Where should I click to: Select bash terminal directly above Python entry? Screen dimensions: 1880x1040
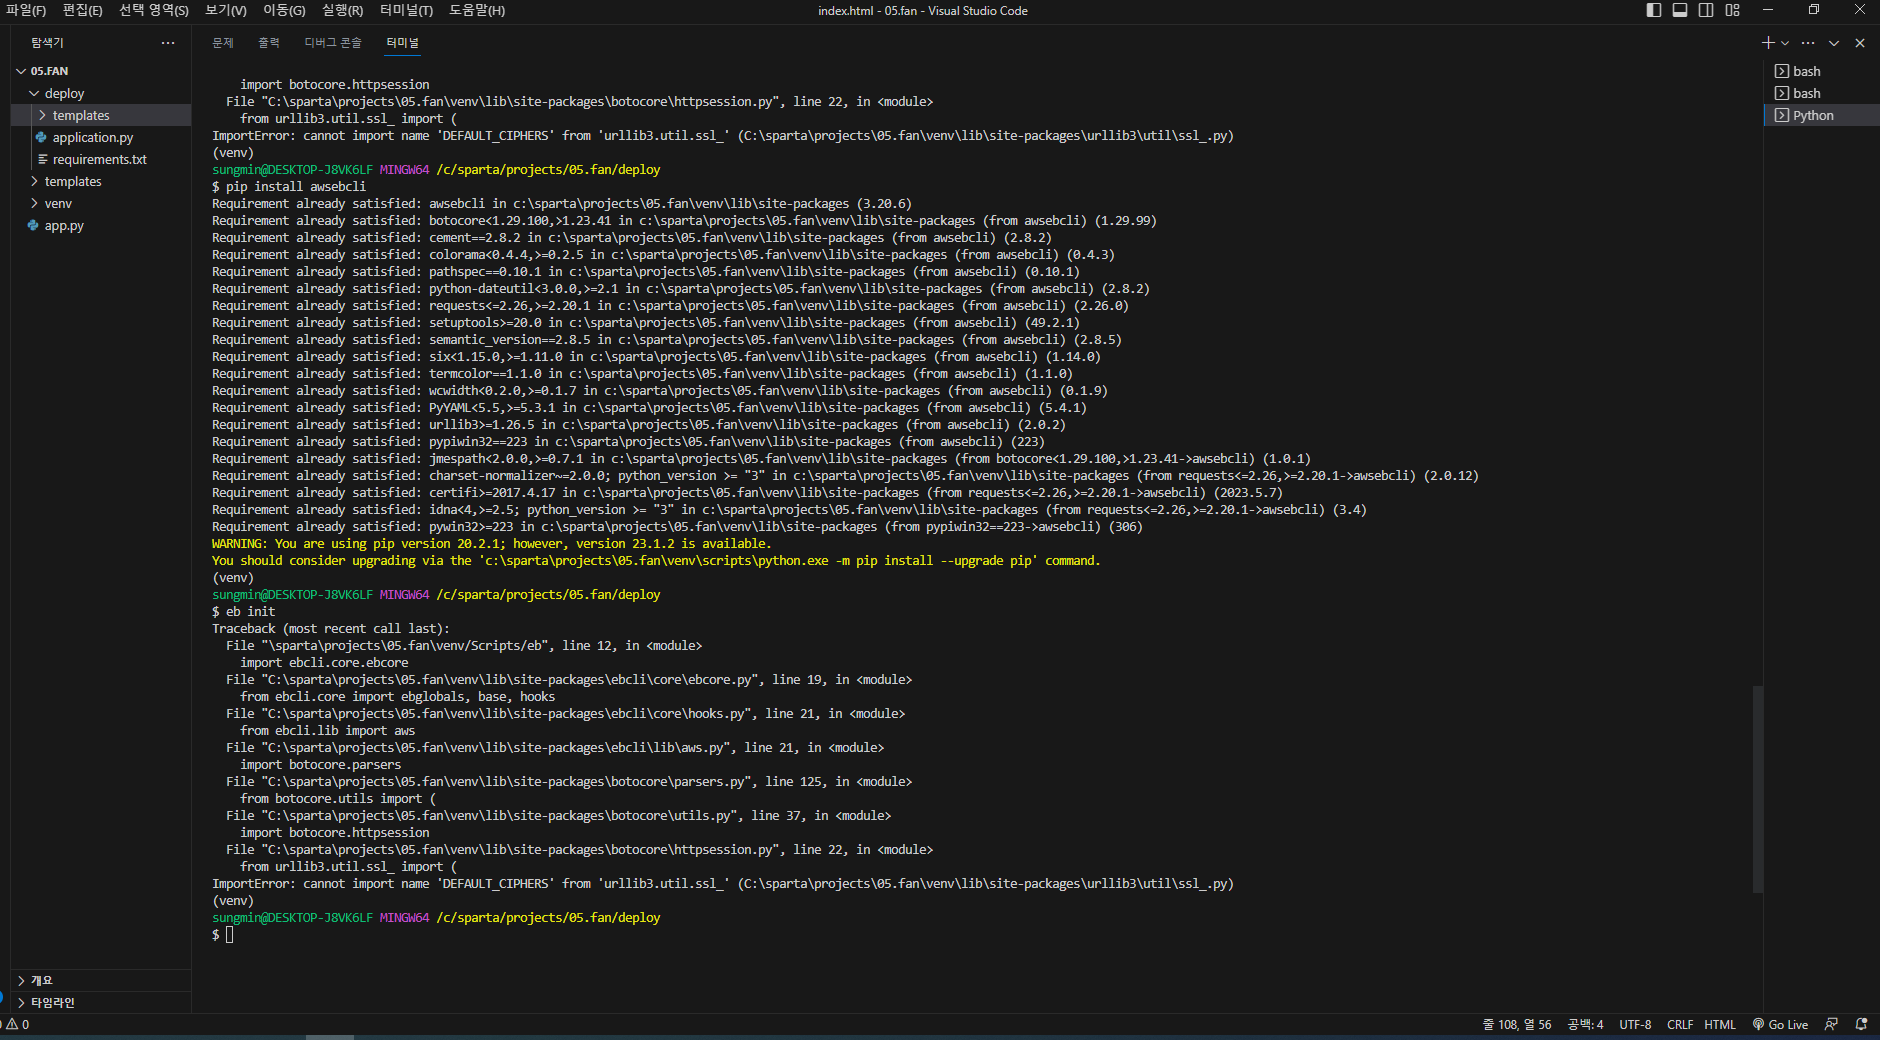point(1821,93)
